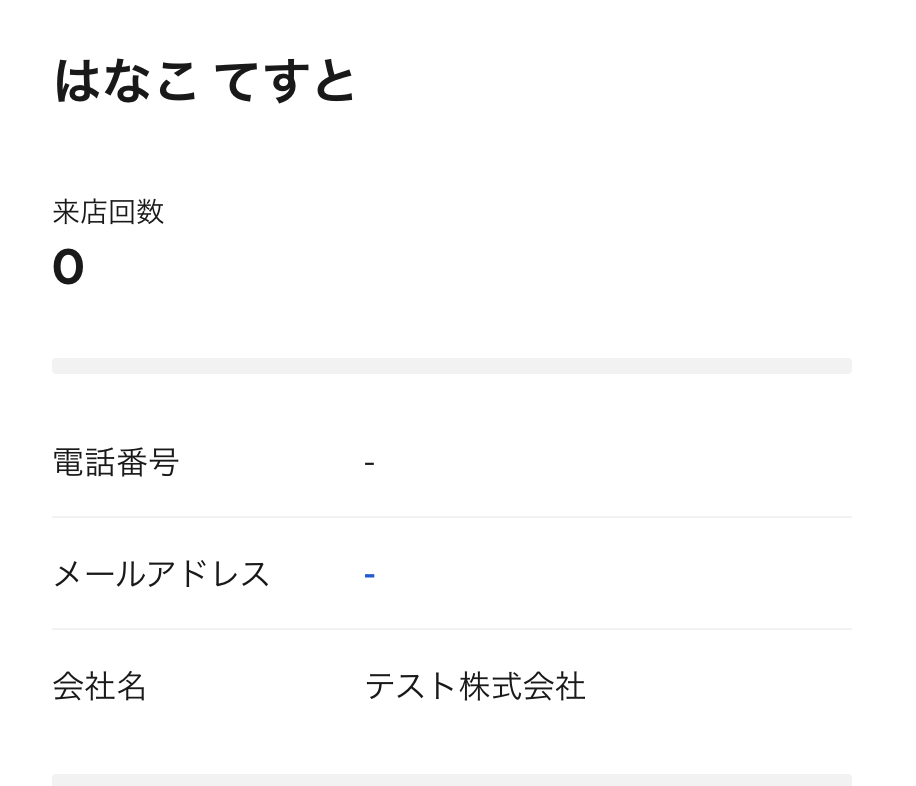Select the visit count value 0
916x786 pixels.
(x=68, y=268)
